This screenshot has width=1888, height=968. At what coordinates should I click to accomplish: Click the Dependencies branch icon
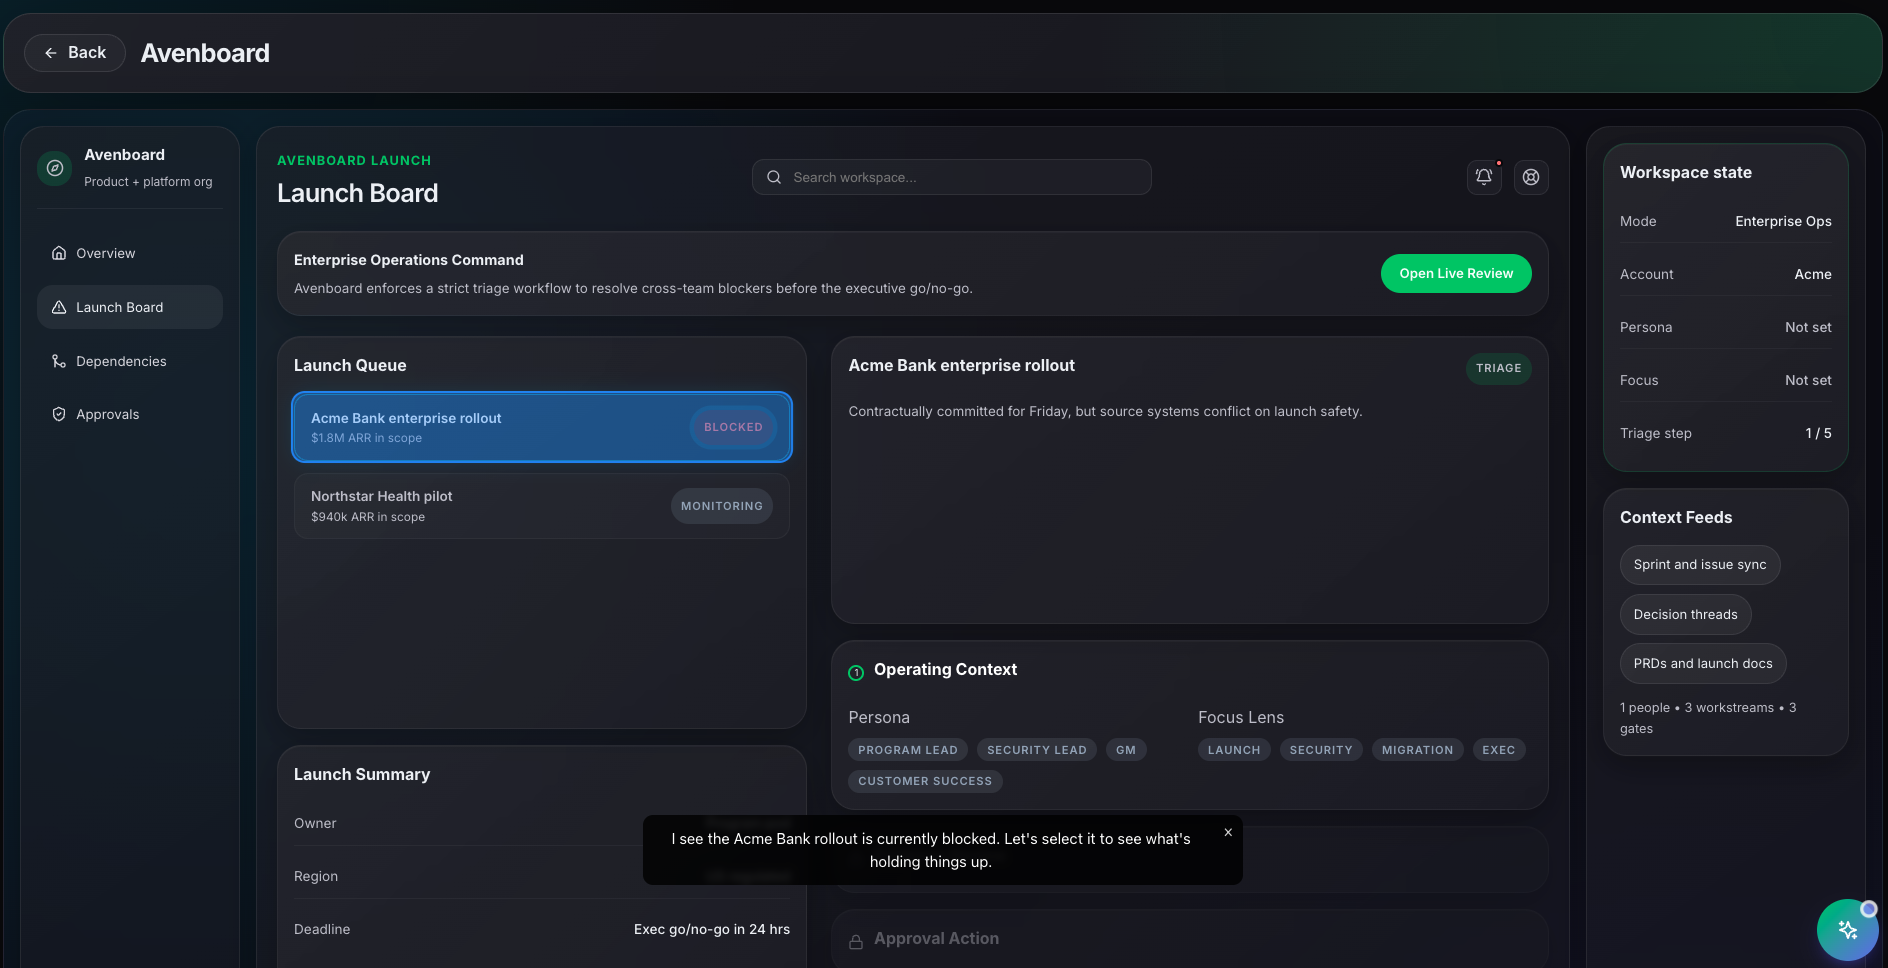pyautogui.click(x=59, y=361)
